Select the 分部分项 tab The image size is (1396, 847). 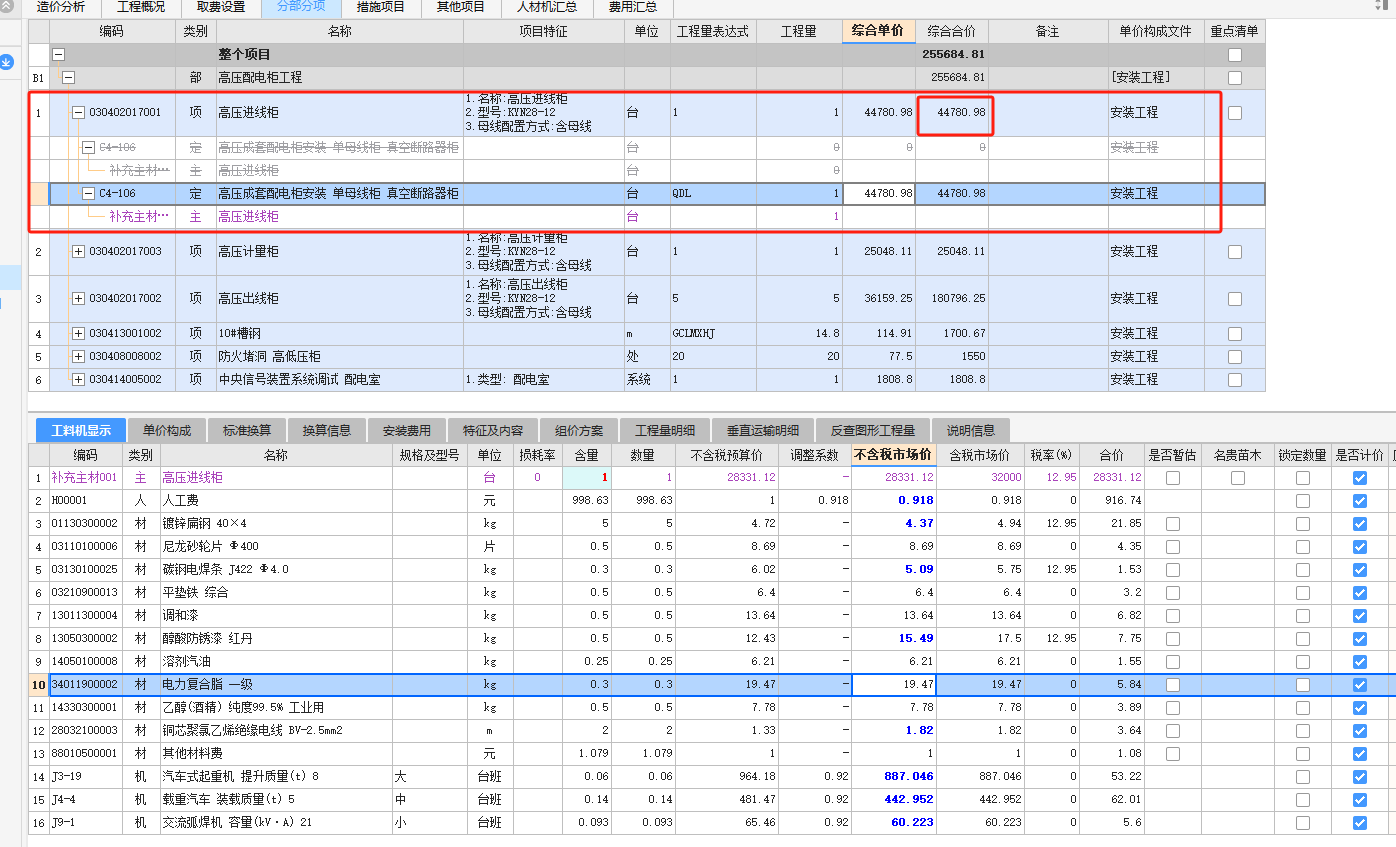pyautogui.click(x=300, y=7)
